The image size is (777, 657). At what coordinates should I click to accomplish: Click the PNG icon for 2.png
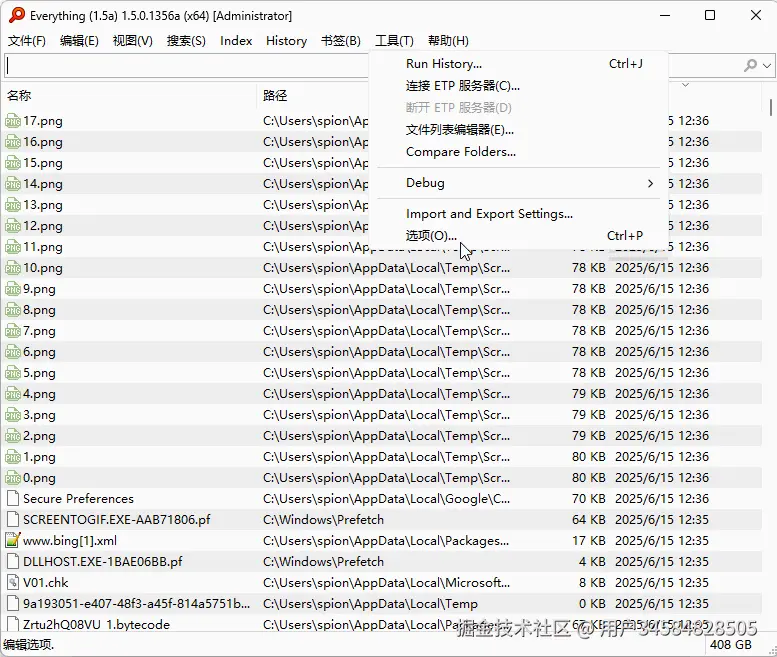pos(12,436)
